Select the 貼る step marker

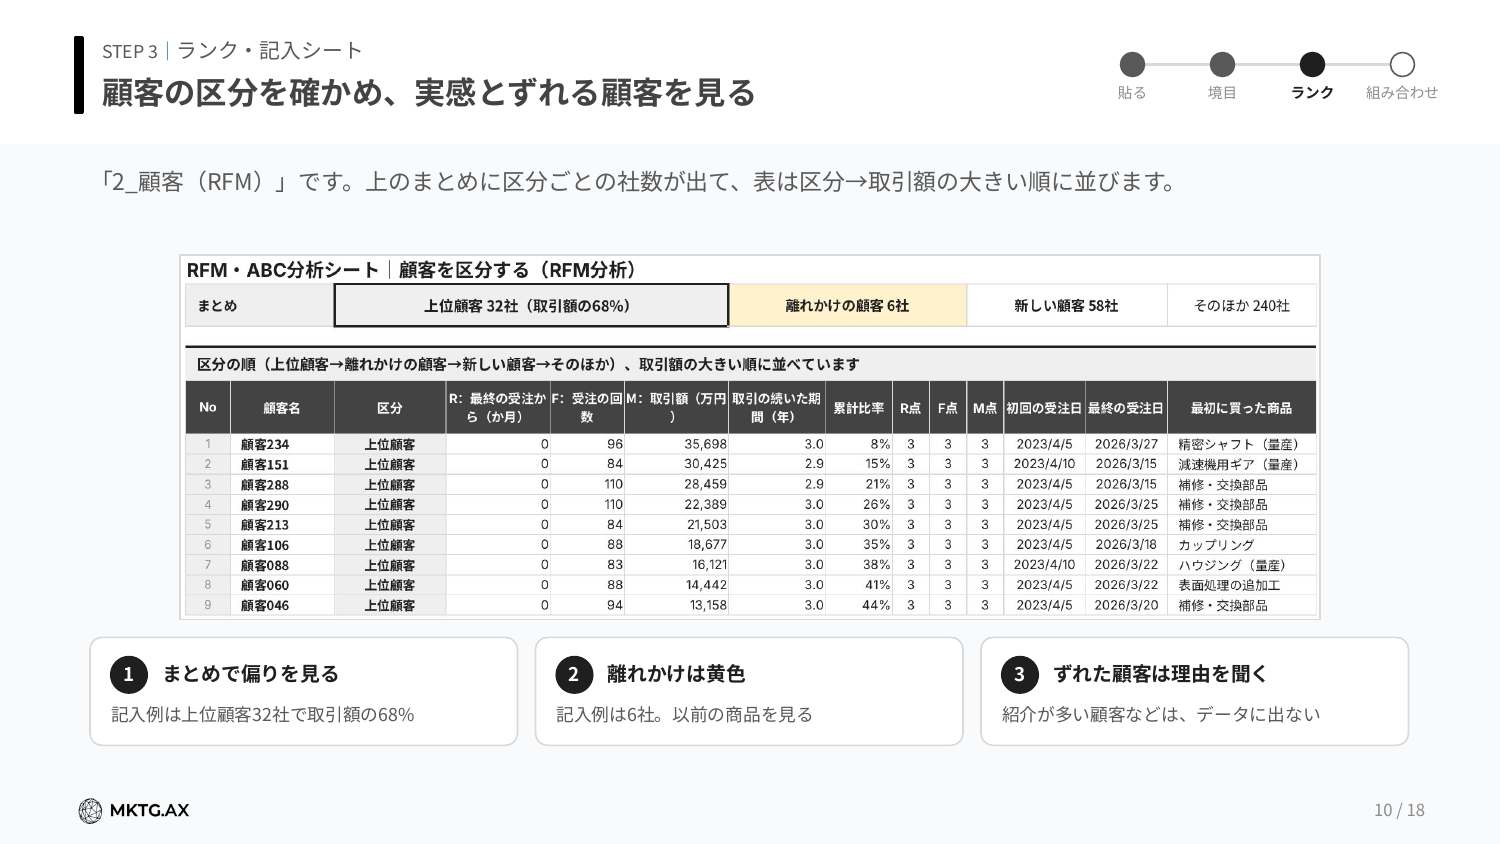(1132, 65)
